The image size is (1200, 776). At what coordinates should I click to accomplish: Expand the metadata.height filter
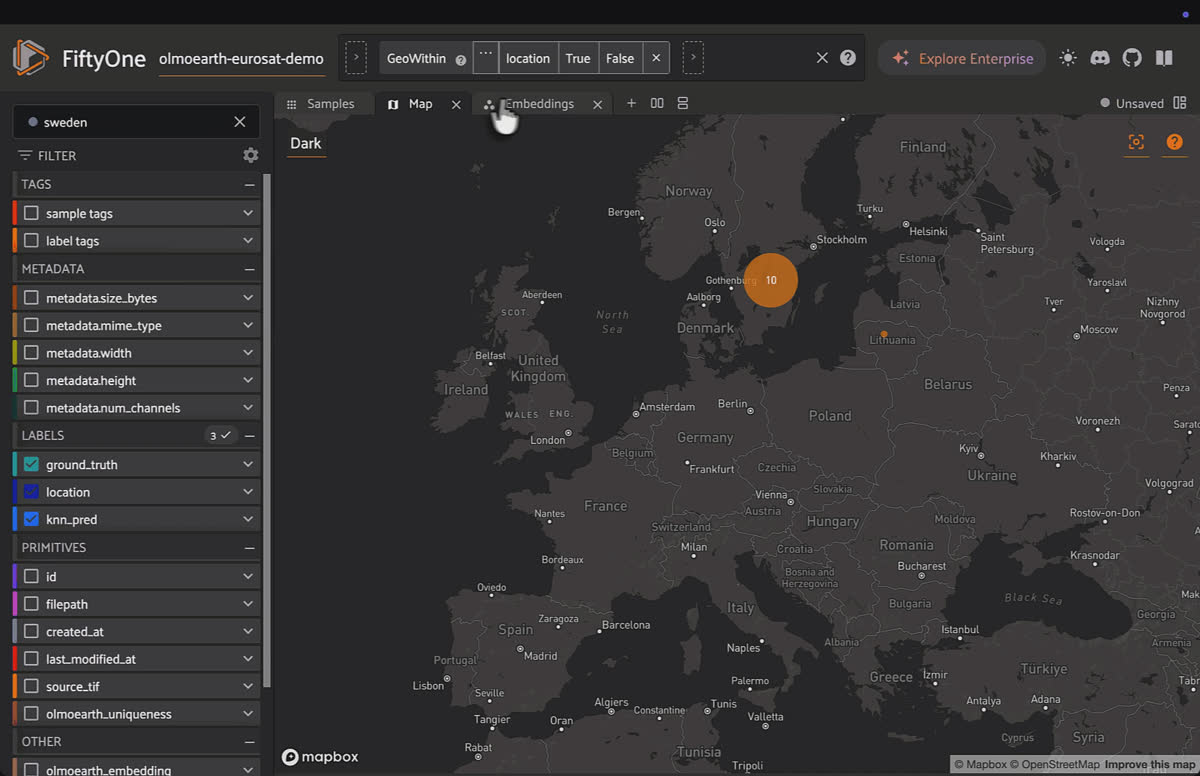coord(248,381)
